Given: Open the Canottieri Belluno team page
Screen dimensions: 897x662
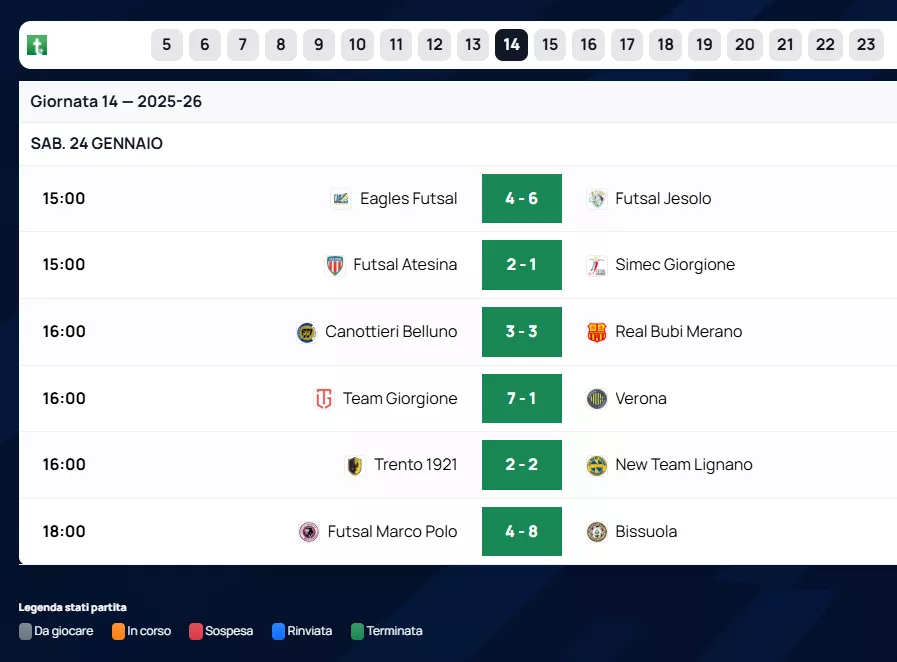Looking at the screenshot, I should click(x=391, y=332).
